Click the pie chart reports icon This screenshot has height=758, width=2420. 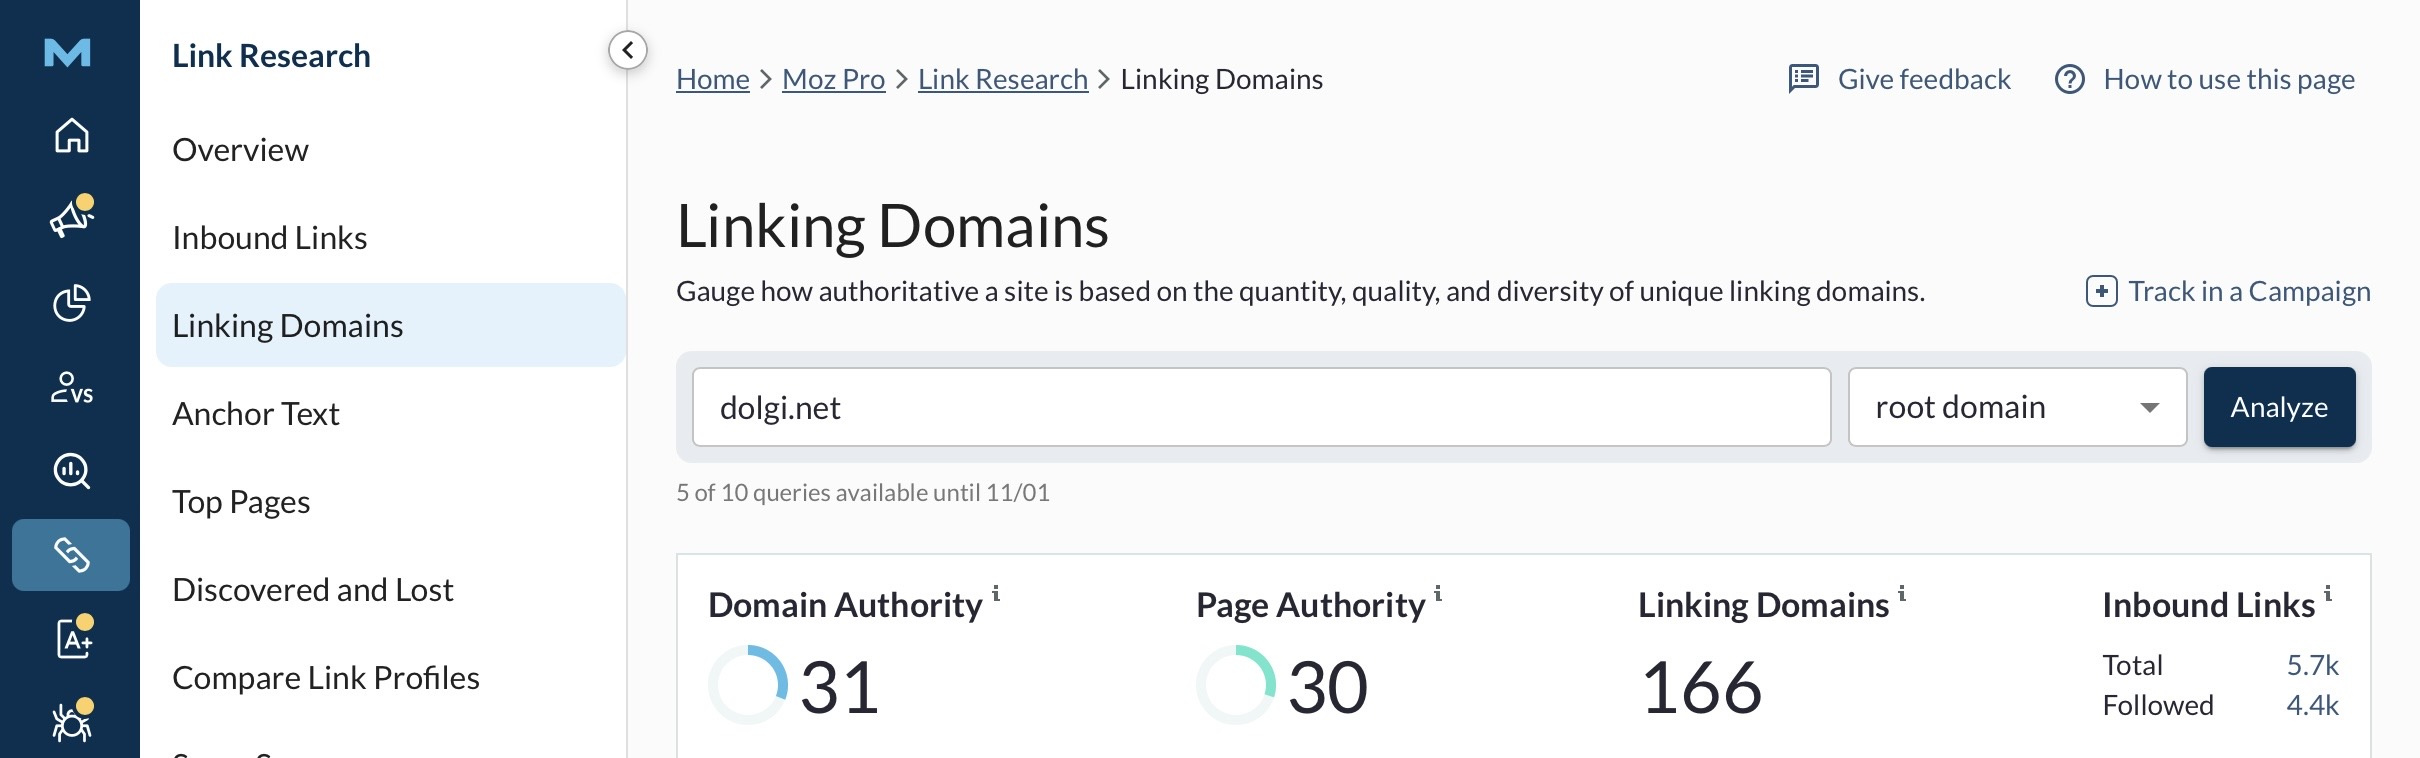coord(71,303)
